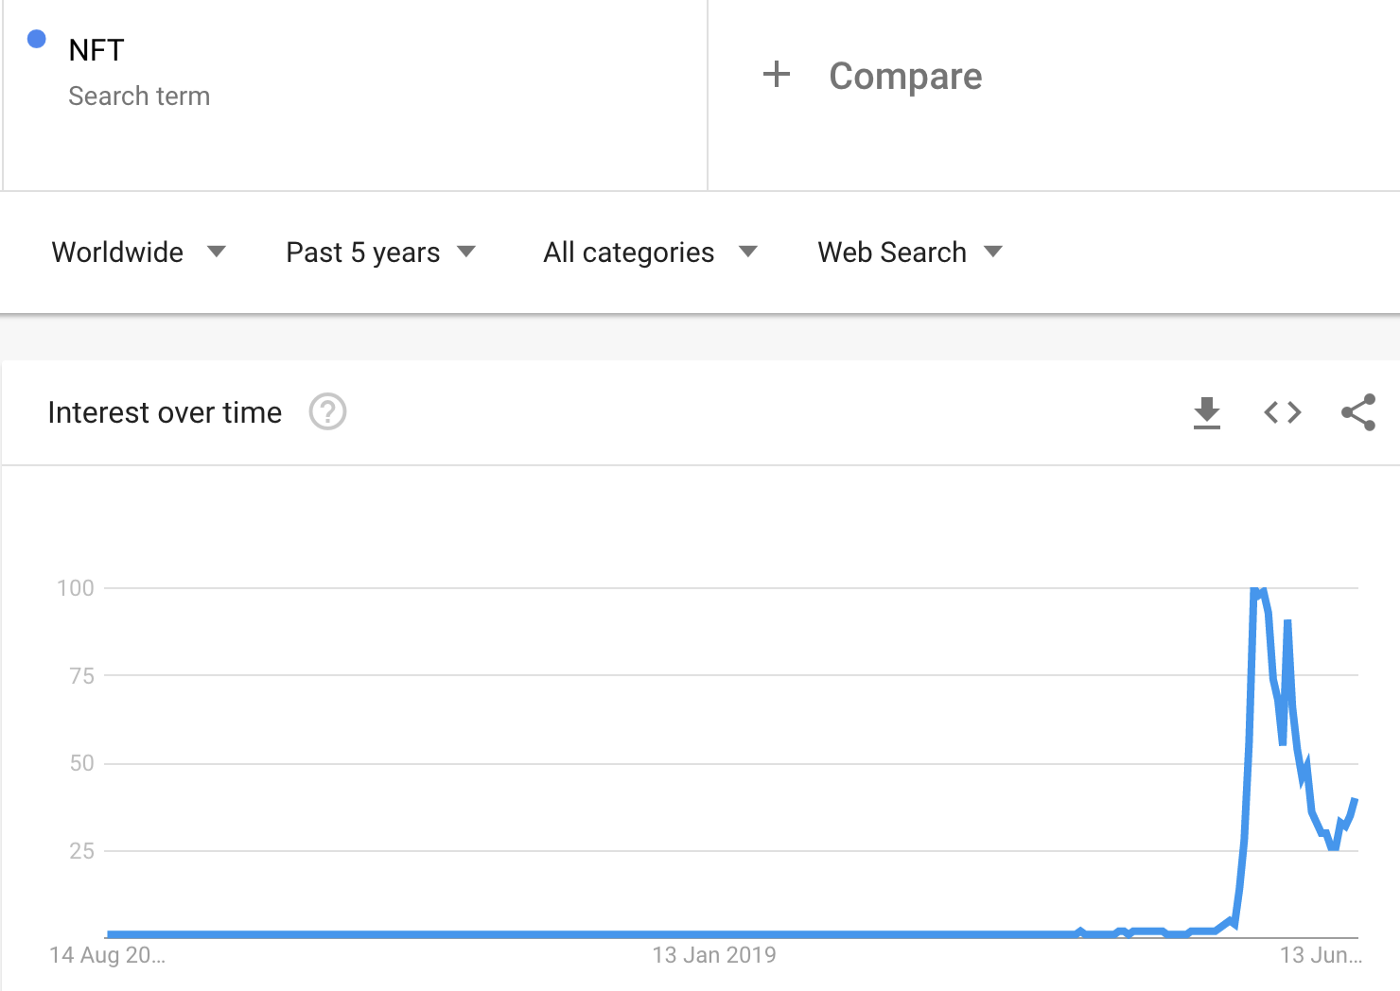Click the Compare button text
The image size is (1400, 991).
tap(905, 76)
